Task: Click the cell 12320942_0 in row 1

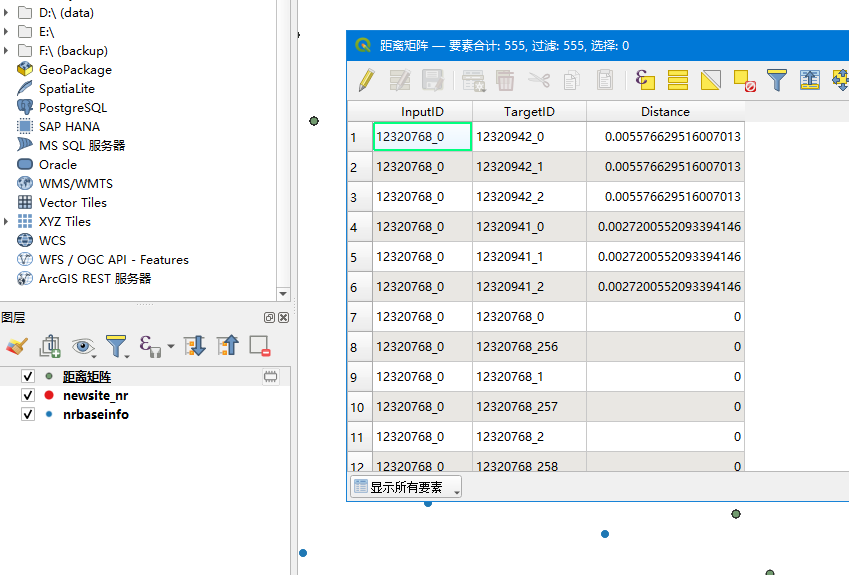Action: [x=529, y=136]
